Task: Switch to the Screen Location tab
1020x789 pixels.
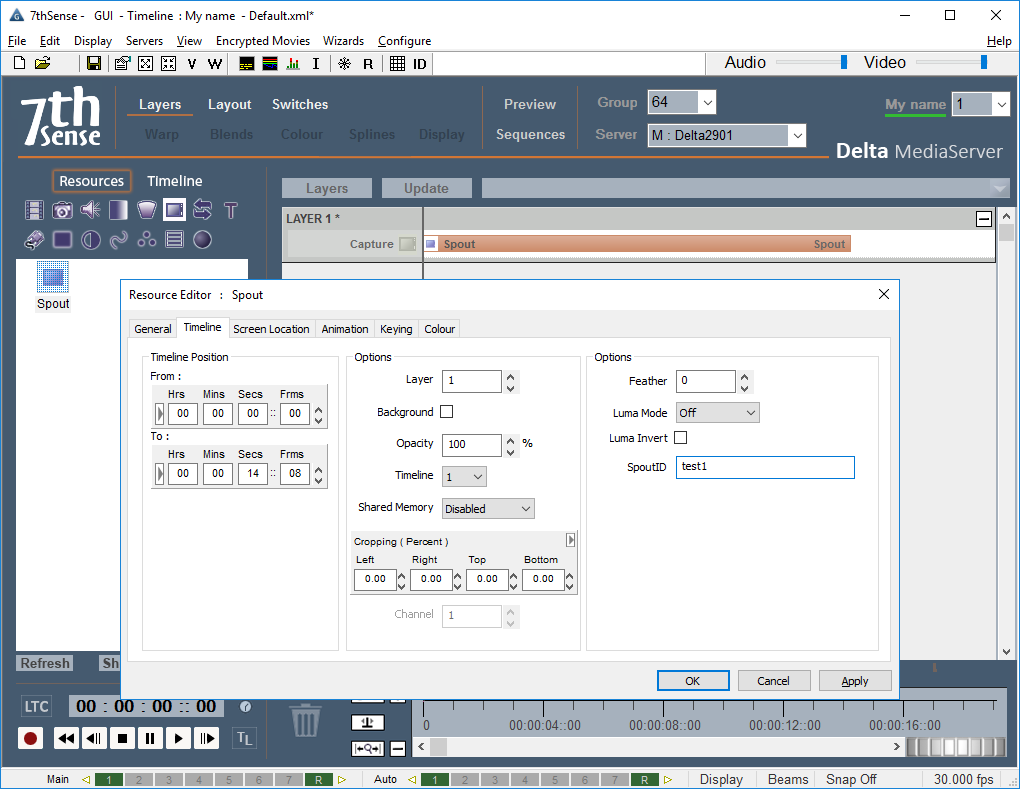Action: coord(271,329)
